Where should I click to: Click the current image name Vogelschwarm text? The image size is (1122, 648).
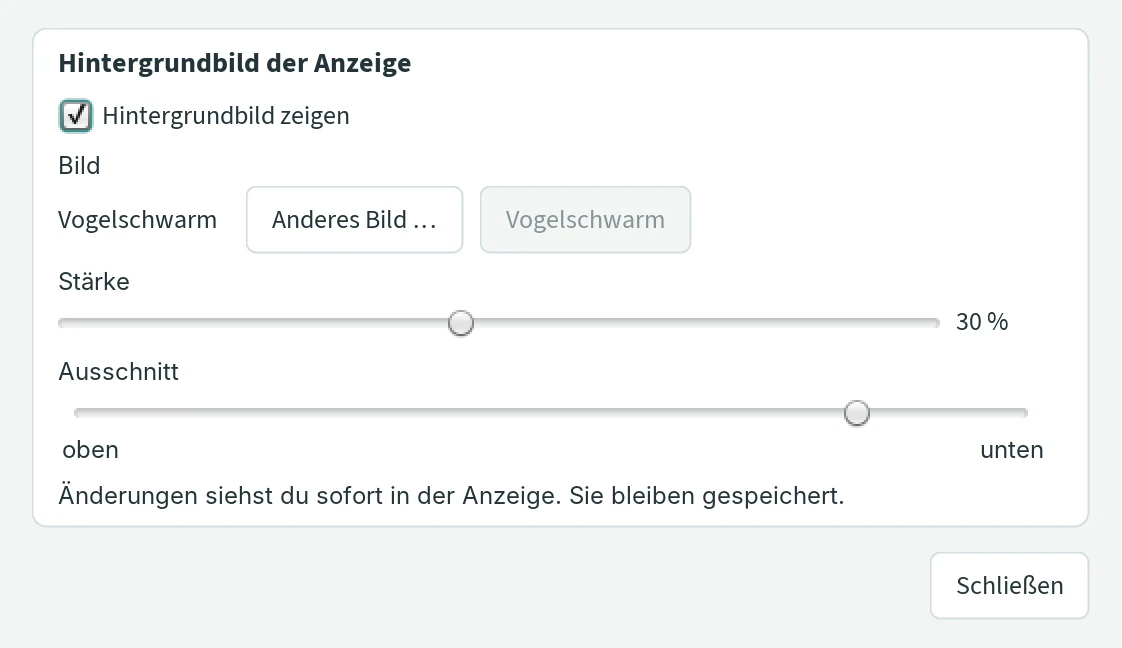137,220
